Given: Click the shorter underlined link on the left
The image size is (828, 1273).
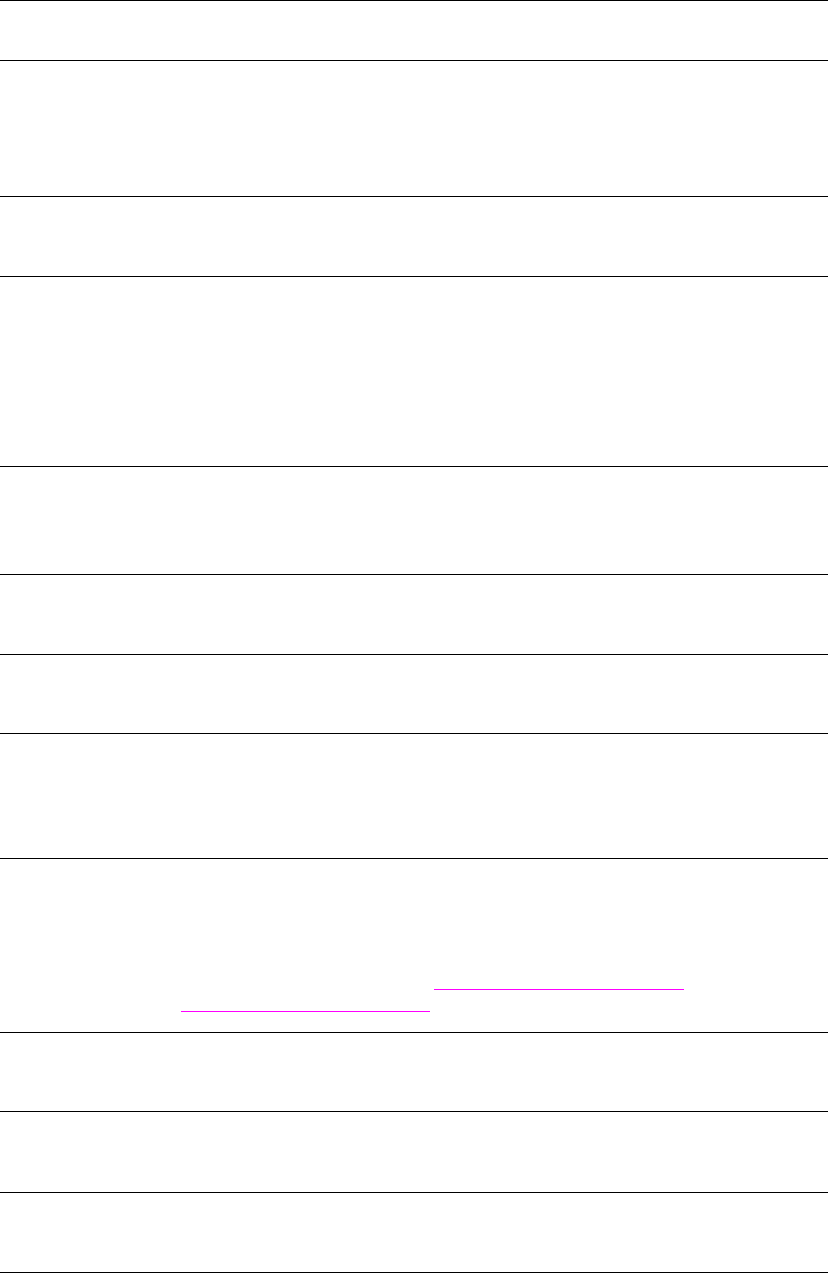Looking at the screenshot, I should [x=305, y=1010].
